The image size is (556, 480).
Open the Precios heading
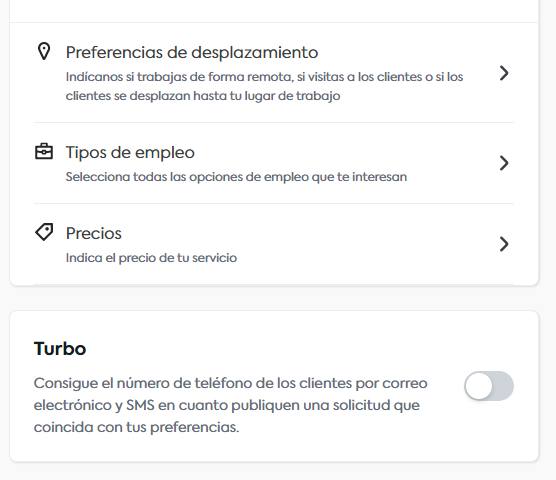coord(94,233)
